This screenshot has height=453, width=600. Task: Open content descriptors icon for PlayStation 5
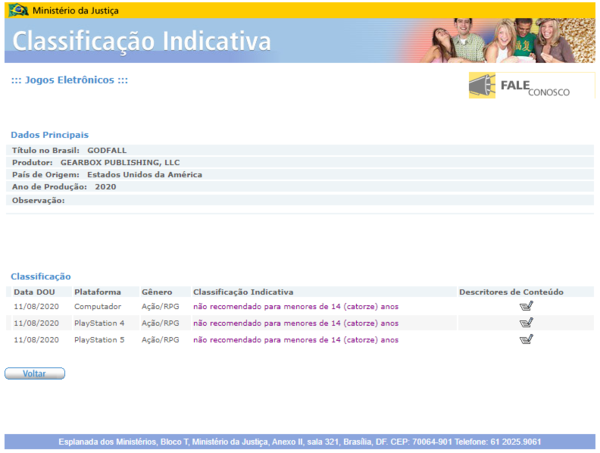point(526,340)
